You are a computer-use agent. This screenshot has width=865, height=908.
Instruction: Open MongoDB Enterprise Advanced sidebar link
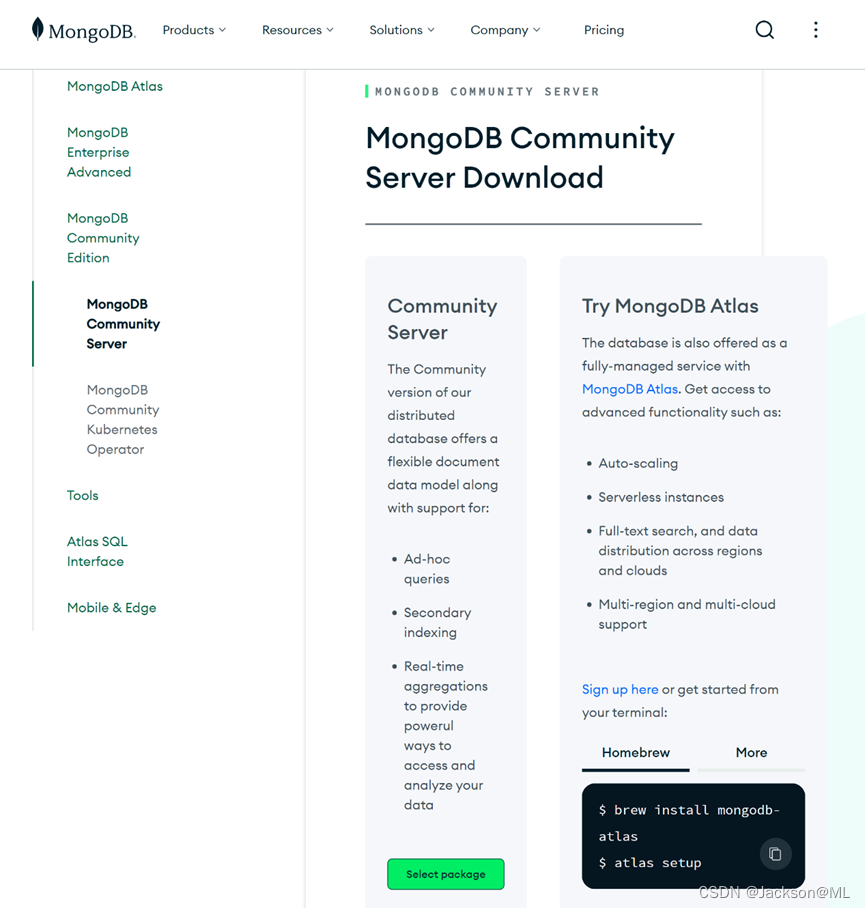98,152
